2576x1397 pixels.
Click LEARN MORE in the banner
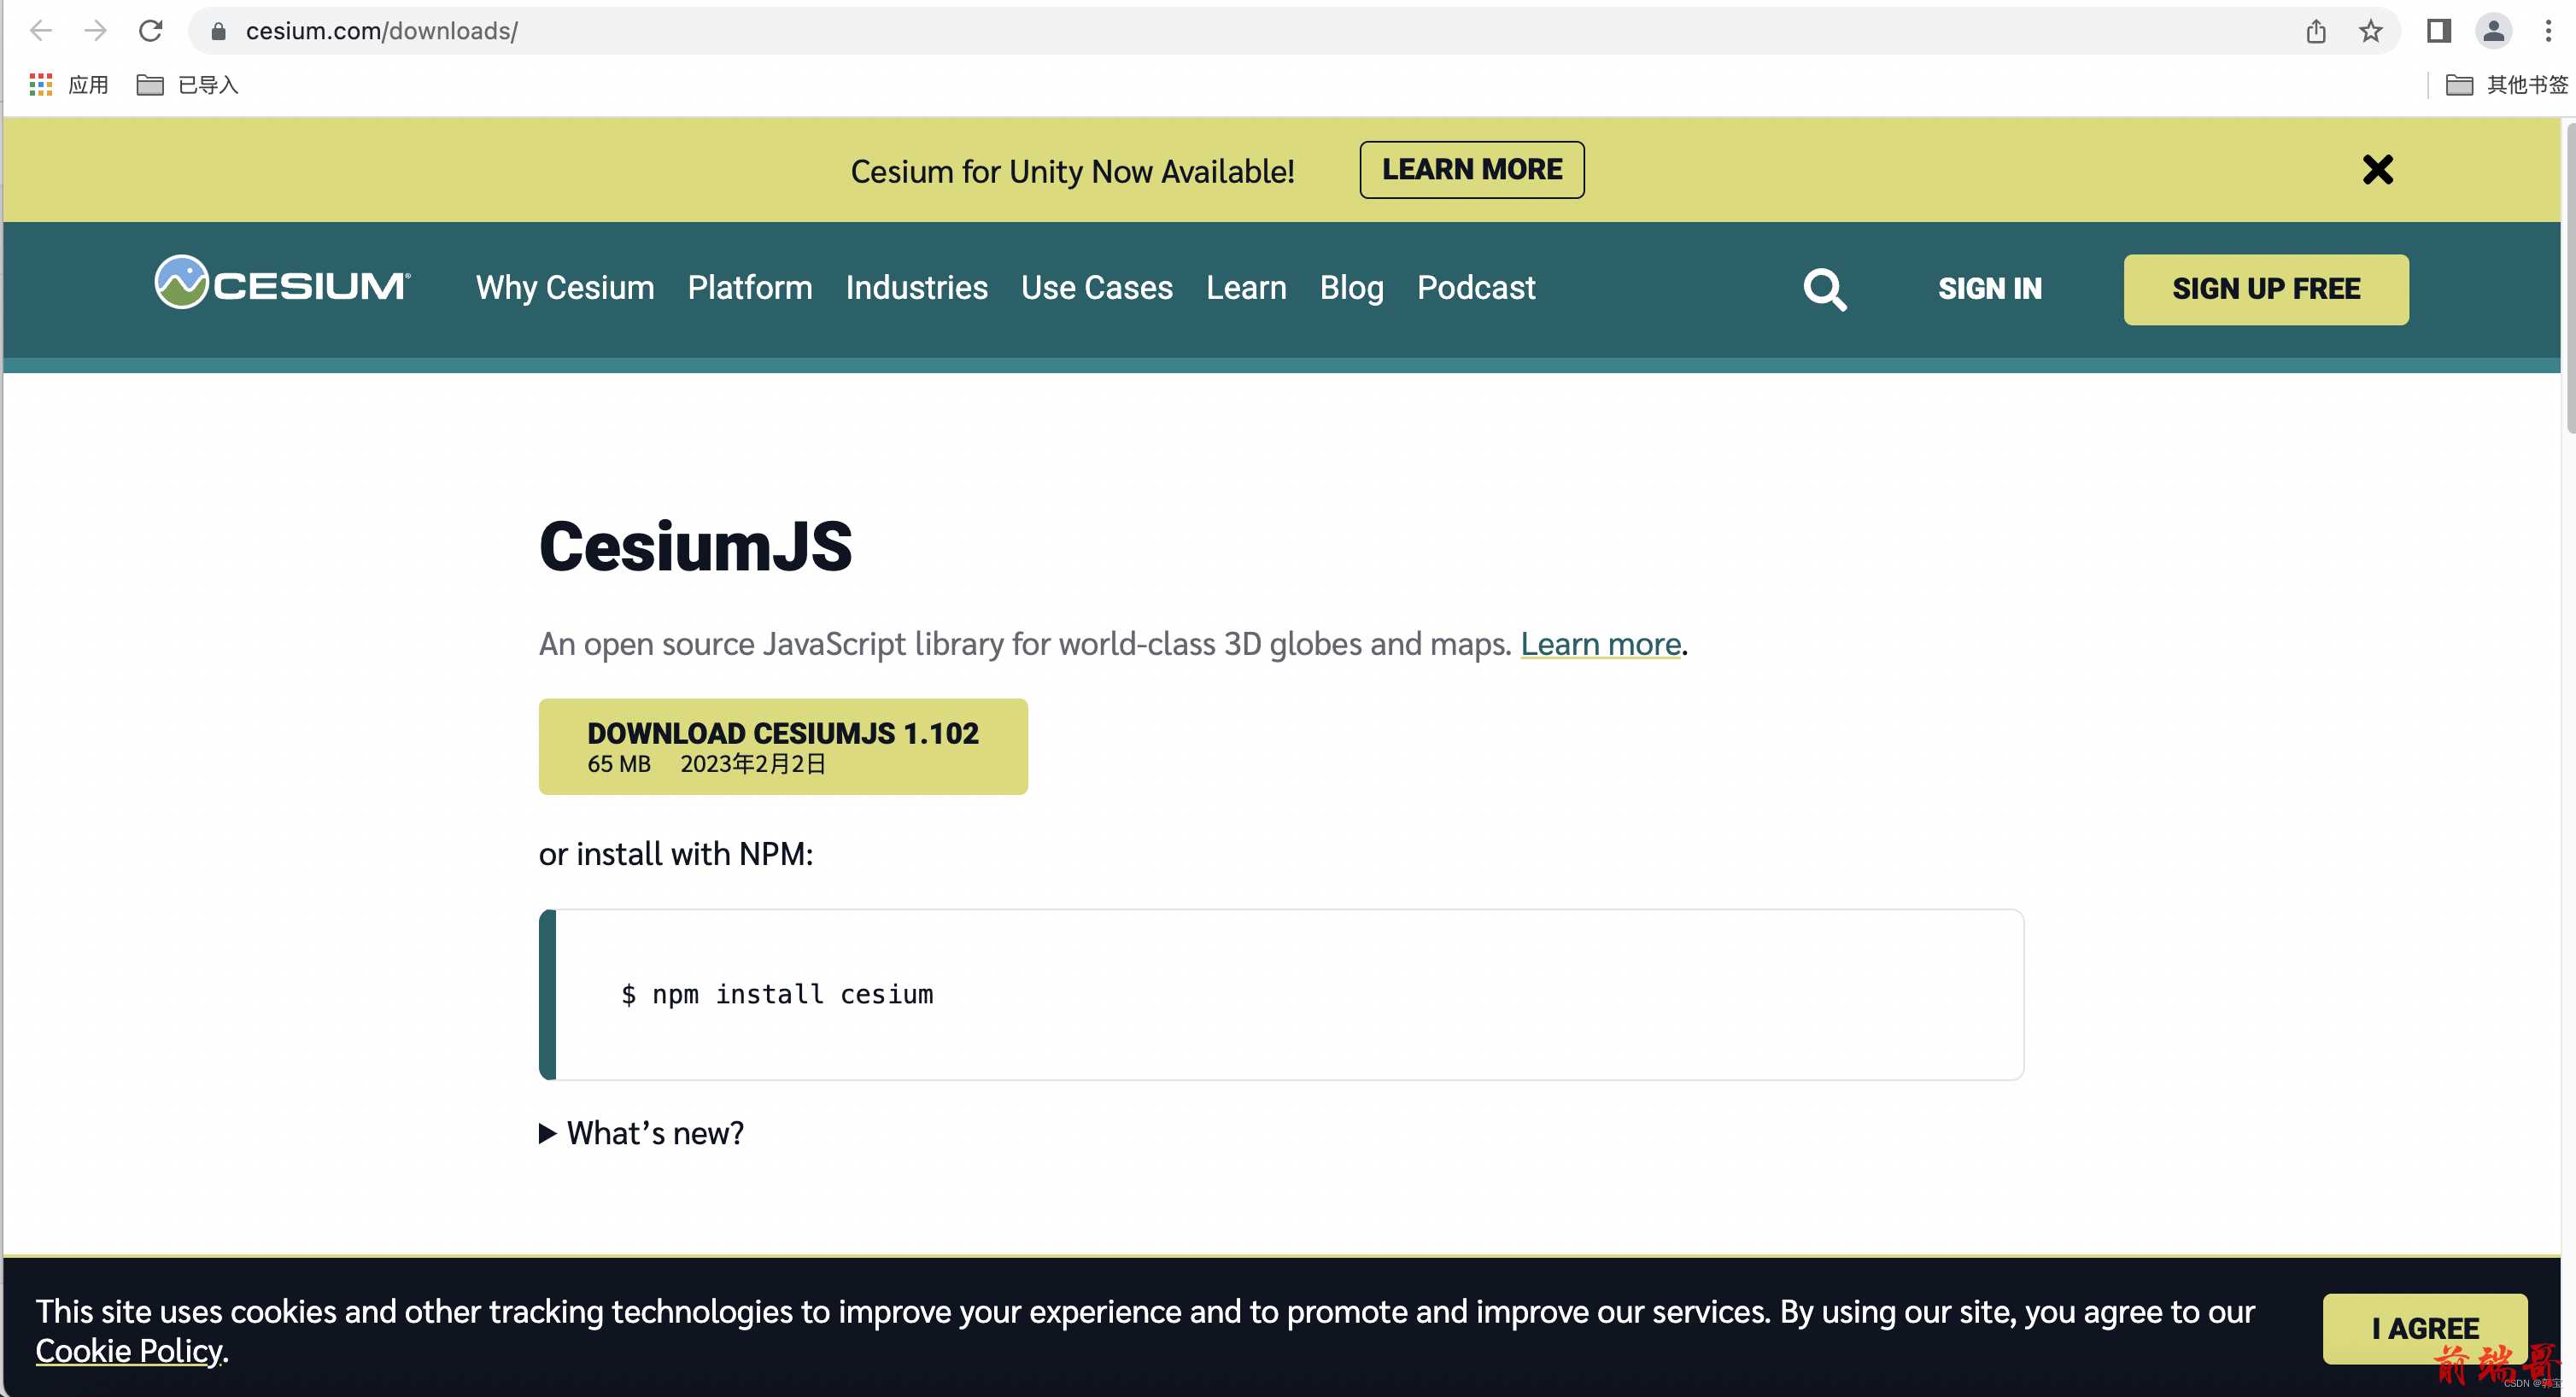[1471, 170]
